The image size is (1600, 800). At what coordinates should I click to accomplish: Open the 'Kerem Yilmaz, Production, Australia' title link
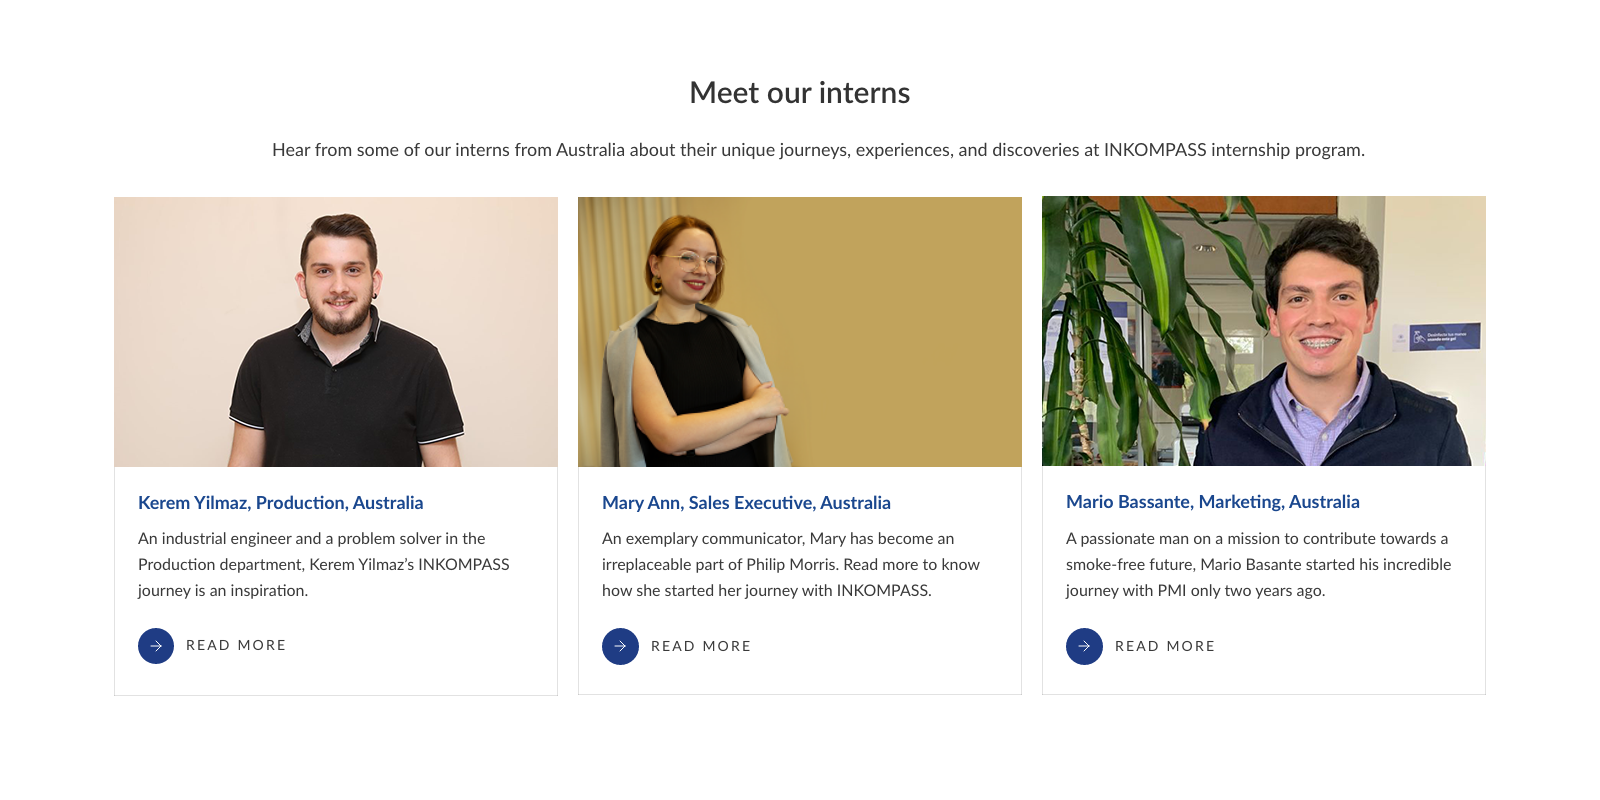coord(280,503)
